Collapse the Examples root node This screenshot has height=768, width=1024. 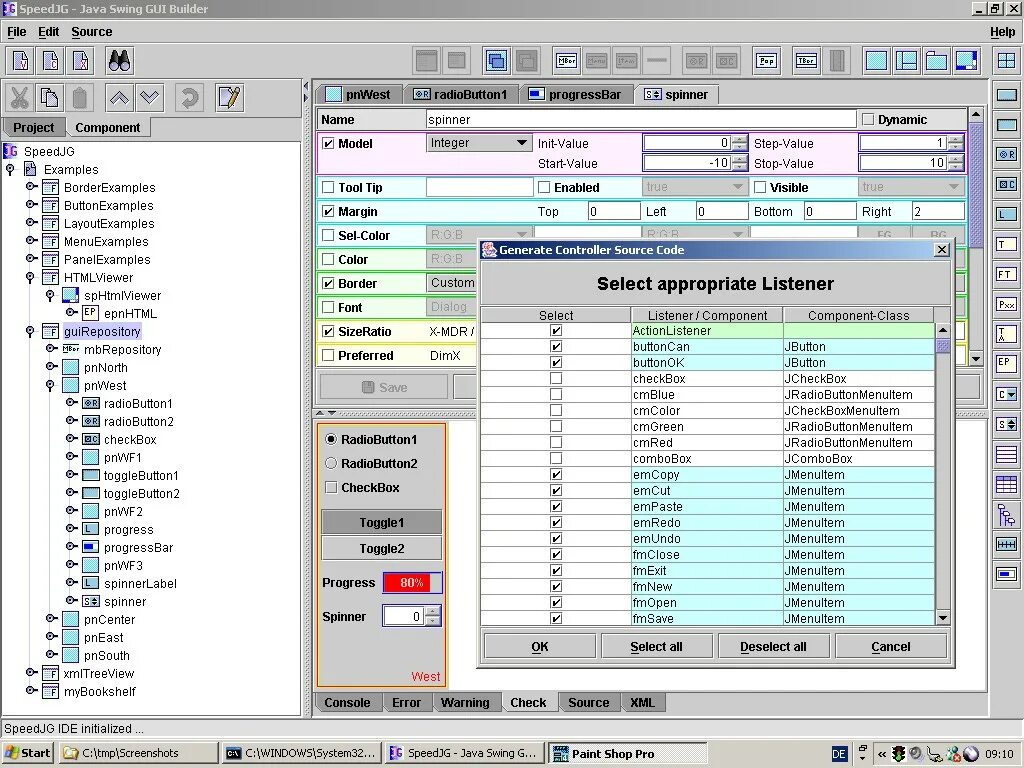click(10, 170)
